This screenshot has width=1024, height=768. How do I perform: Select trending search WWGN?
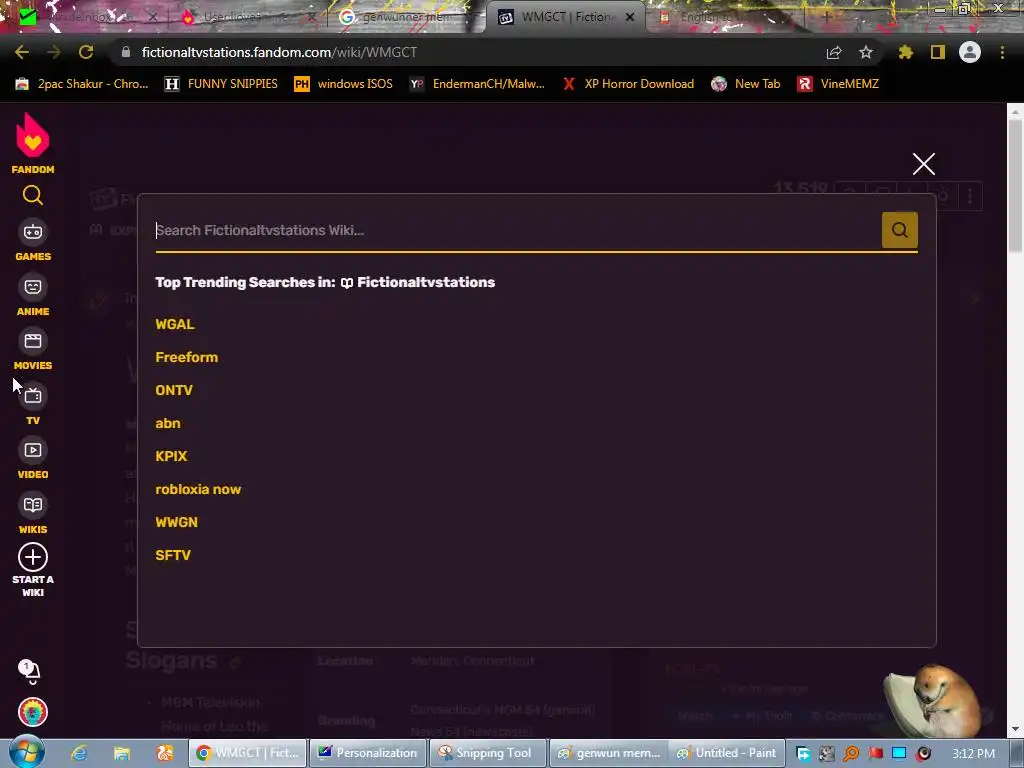pyautogui.click(x=176, y=522)
